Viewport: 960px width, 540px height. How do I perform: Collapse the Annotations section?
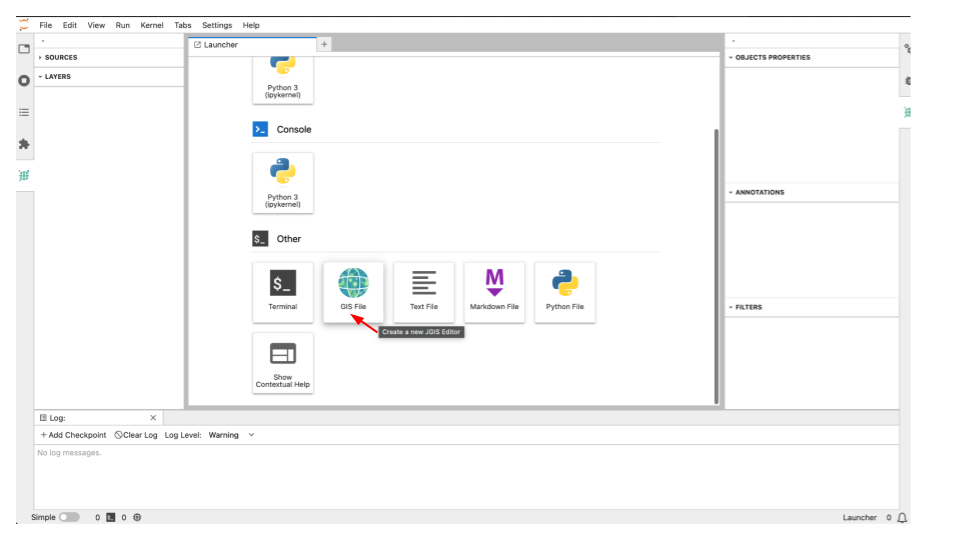click(758, 192)
